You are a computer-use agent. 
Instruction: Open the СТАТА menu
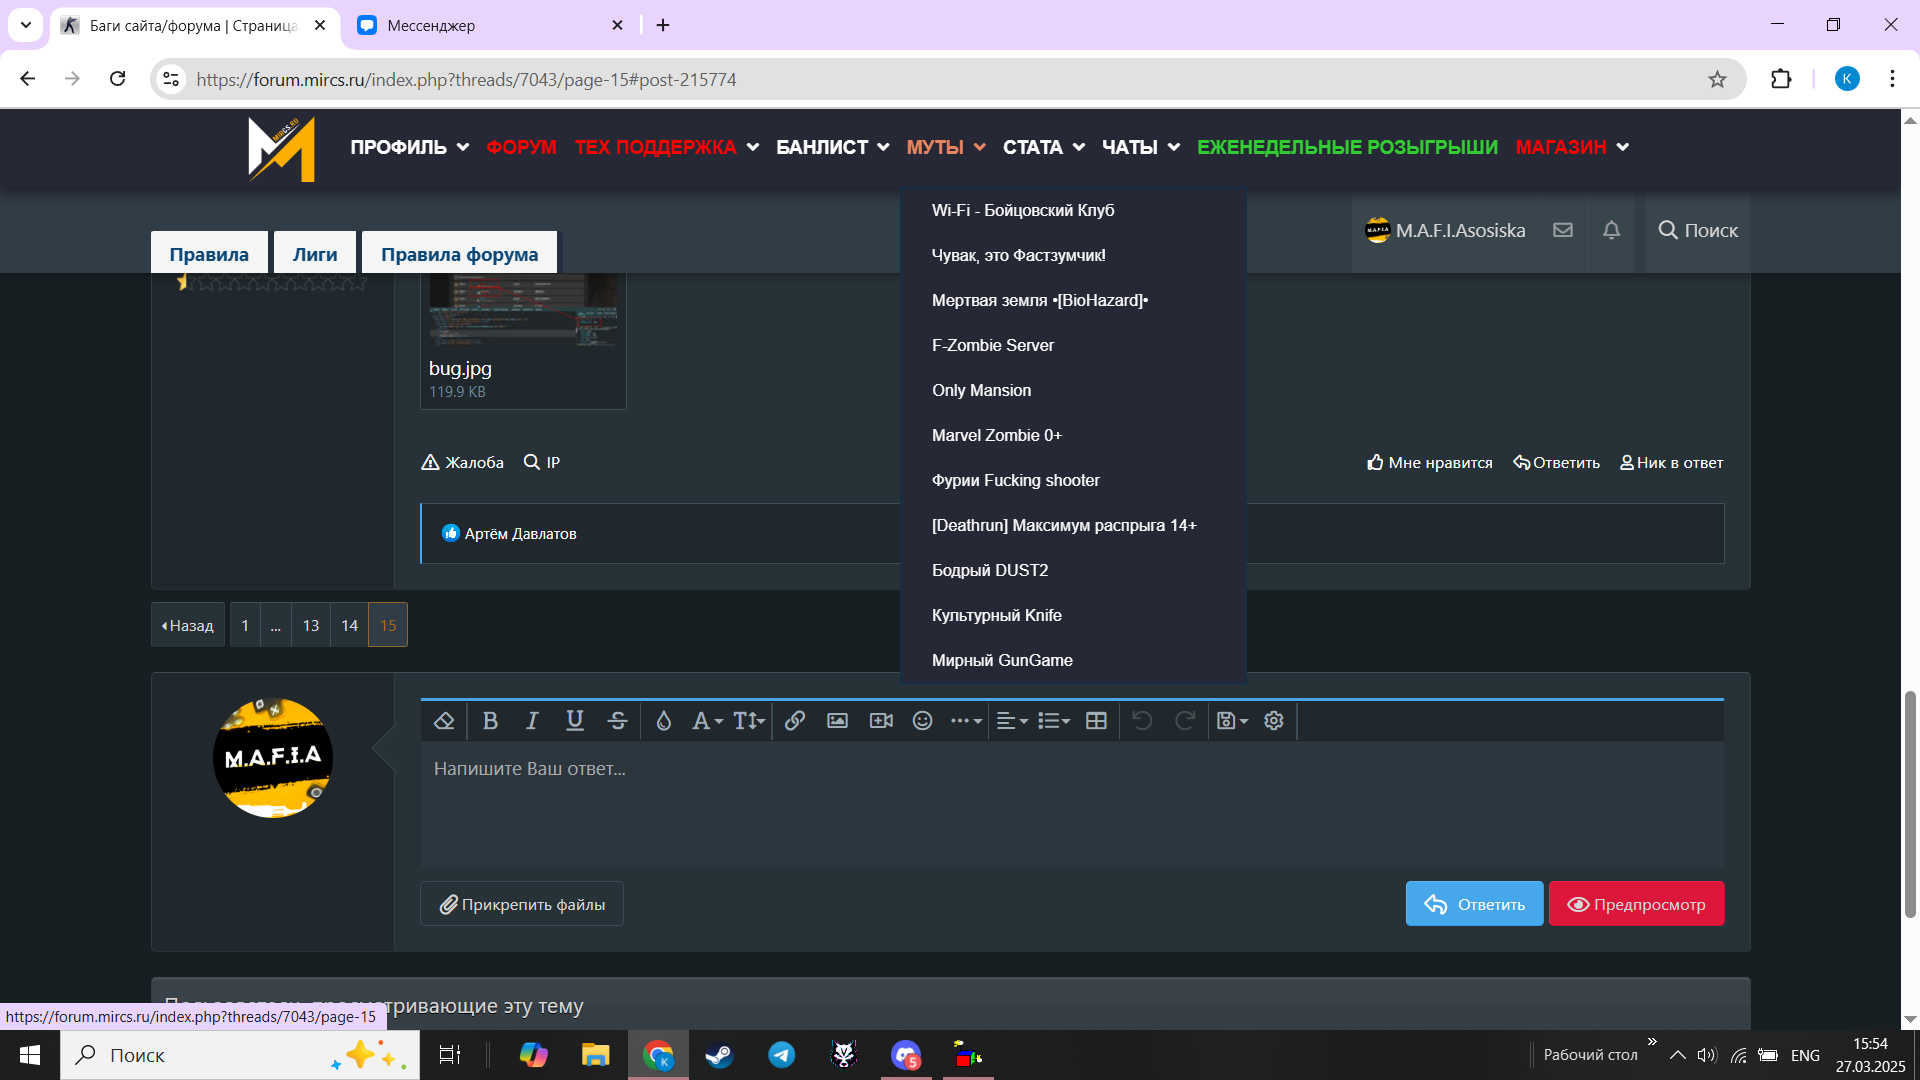(1043, 147)
